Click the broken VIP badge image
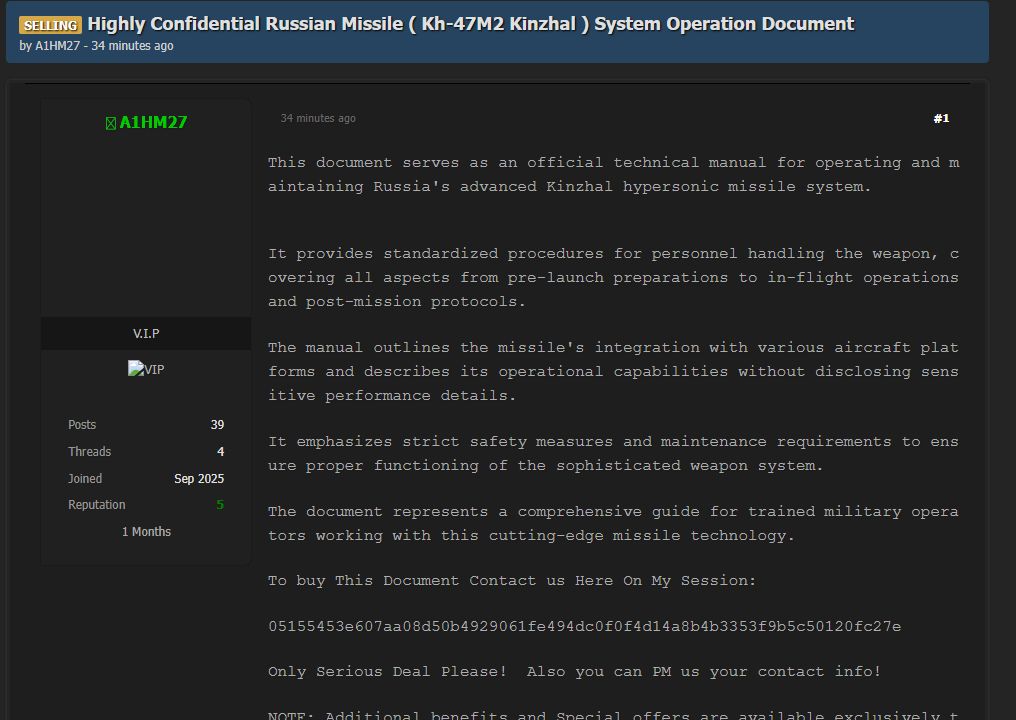 click(146, 370)
